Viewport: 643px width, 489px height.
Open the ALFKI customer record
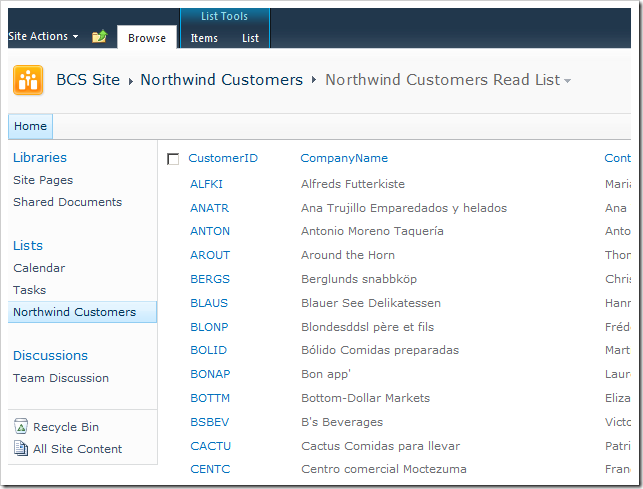click(206, 184)
